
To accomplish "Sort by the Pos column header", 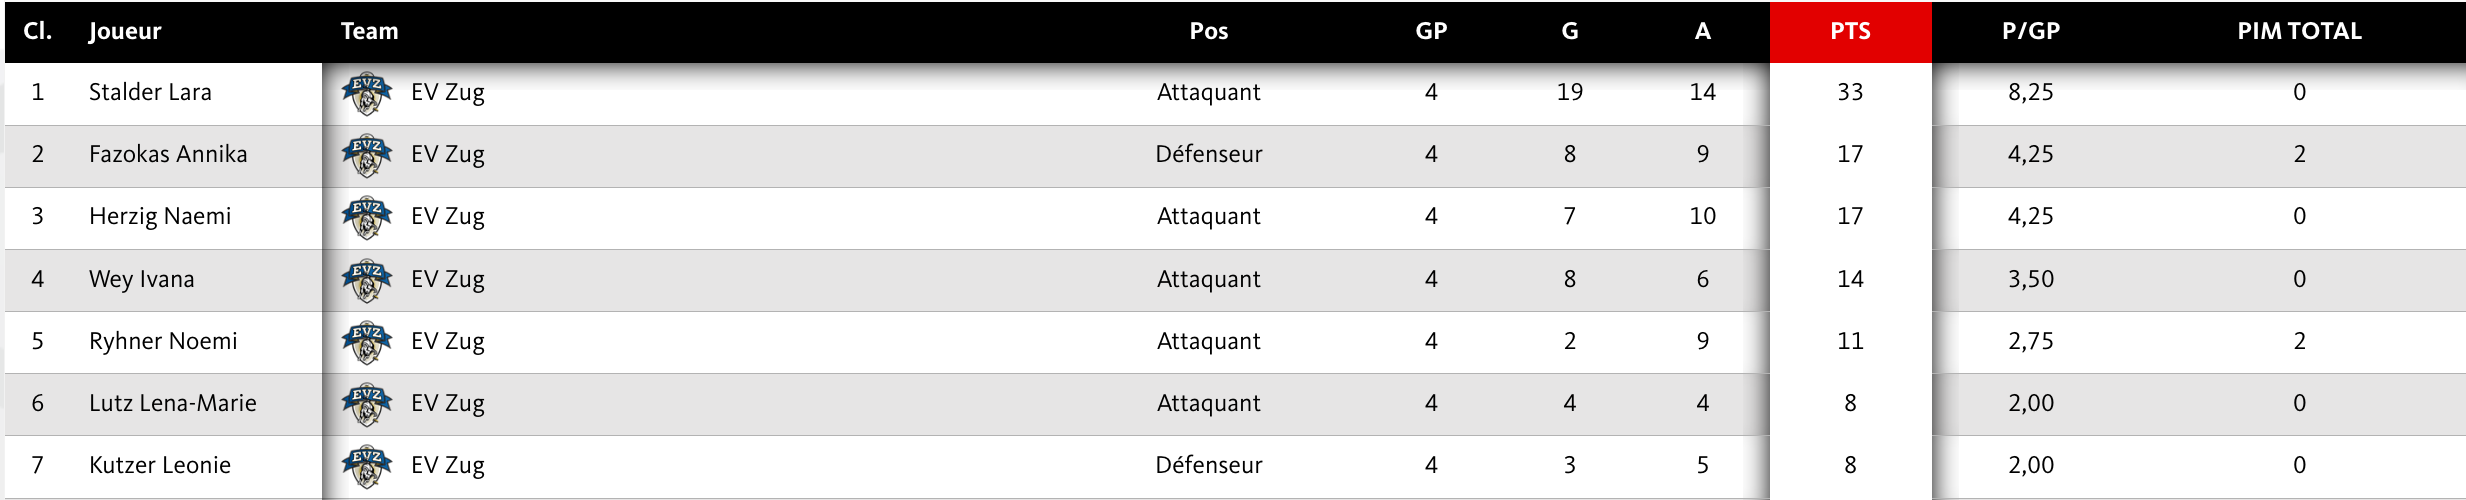I will click(x=1208, y=31).
